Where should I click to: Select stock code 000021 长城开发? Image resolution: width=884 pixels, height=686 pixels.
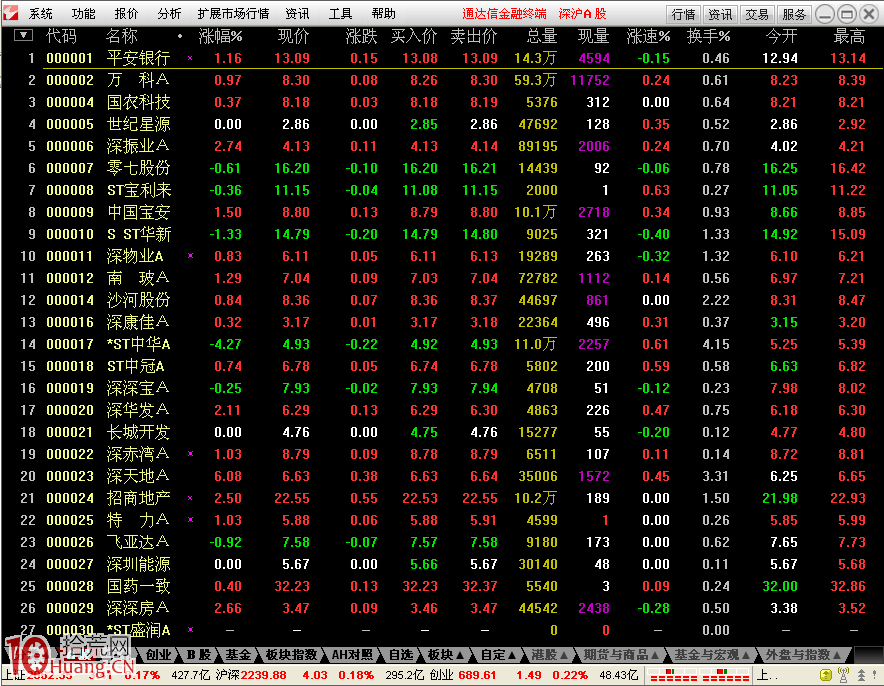(70, 432)
